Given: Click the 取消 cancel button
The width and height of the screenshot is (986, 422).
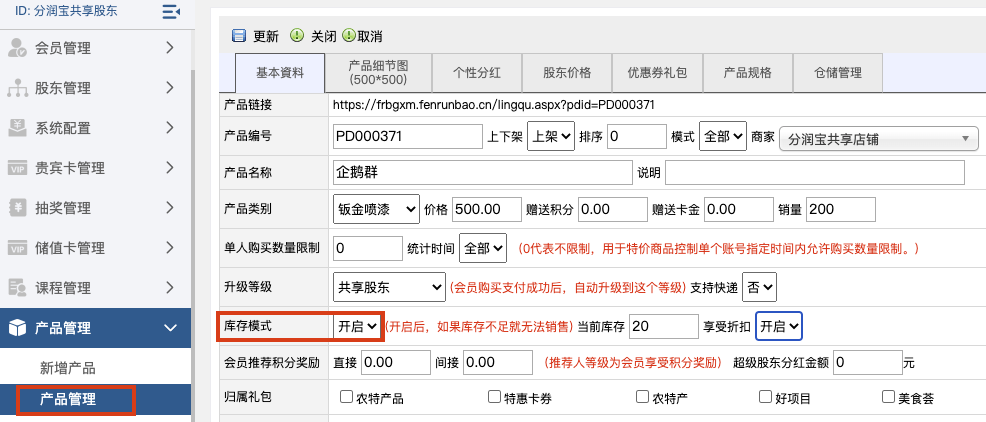Looking at the screenshot, I should (x=362, y=36).
